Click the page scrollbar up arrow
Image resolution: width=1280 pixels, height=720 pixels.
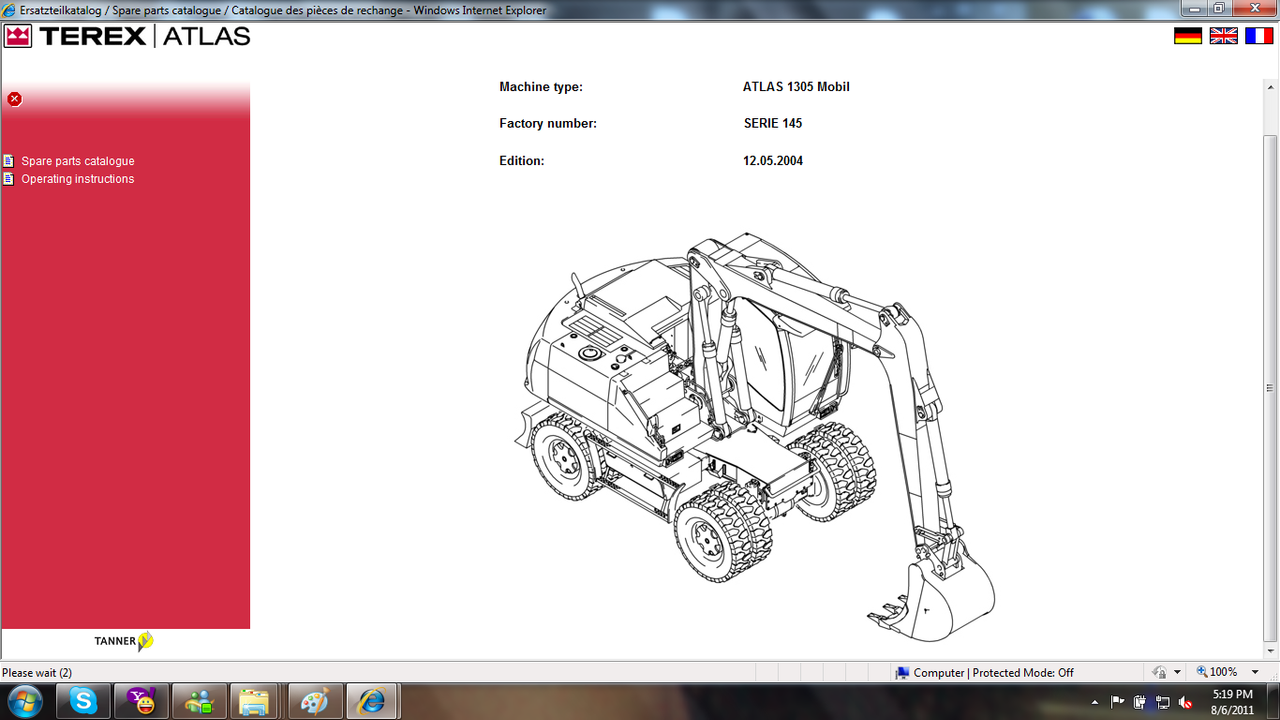(1270, 86)
